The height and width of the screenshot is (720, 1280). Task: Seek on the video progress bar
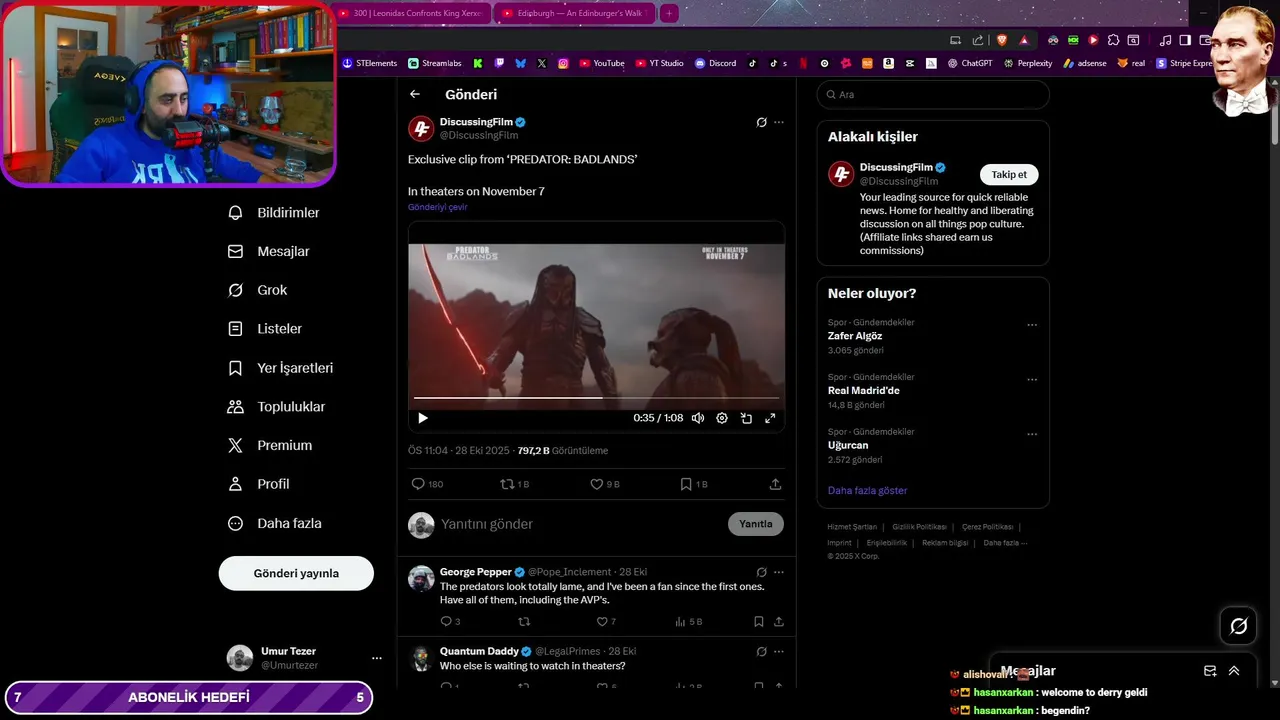point(596,398)
